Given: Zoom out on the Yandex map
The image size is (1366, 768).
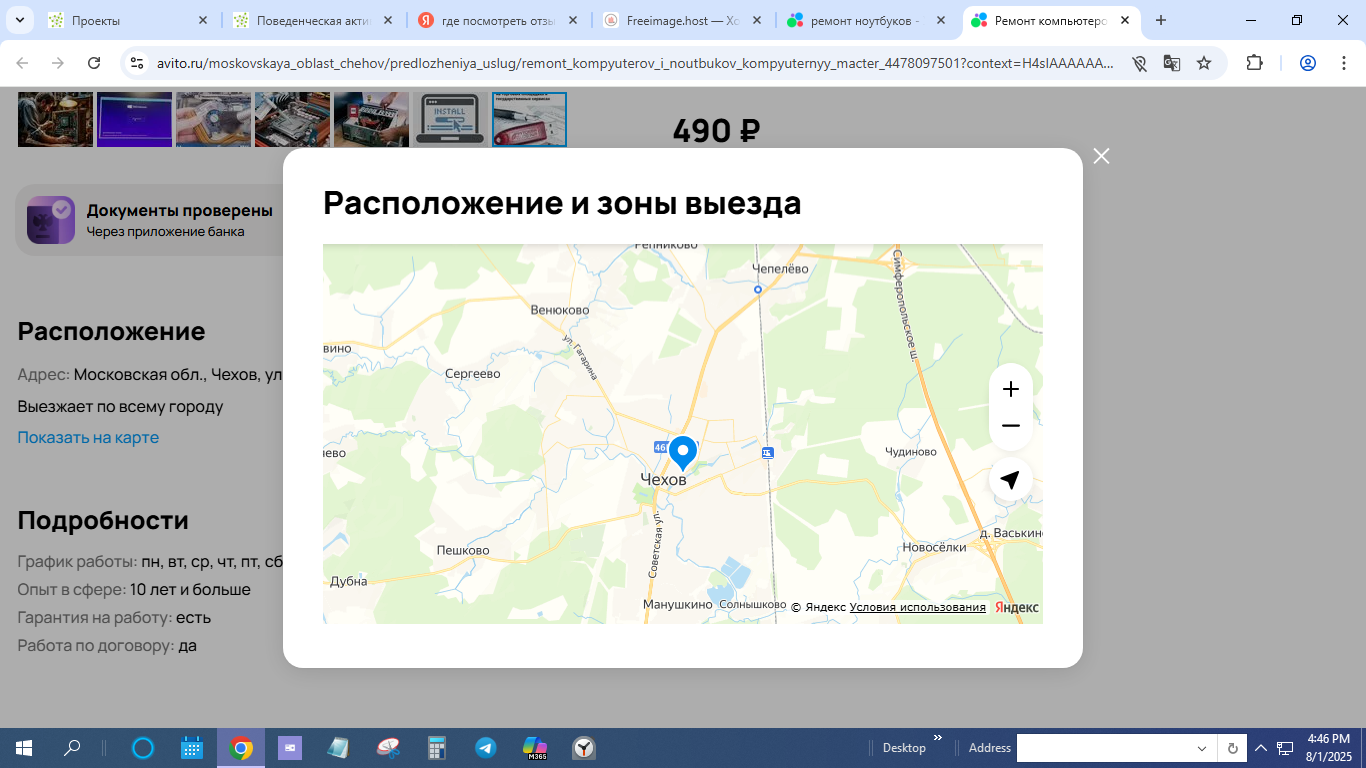Looking at the screenshot, I should [1010, 426].
